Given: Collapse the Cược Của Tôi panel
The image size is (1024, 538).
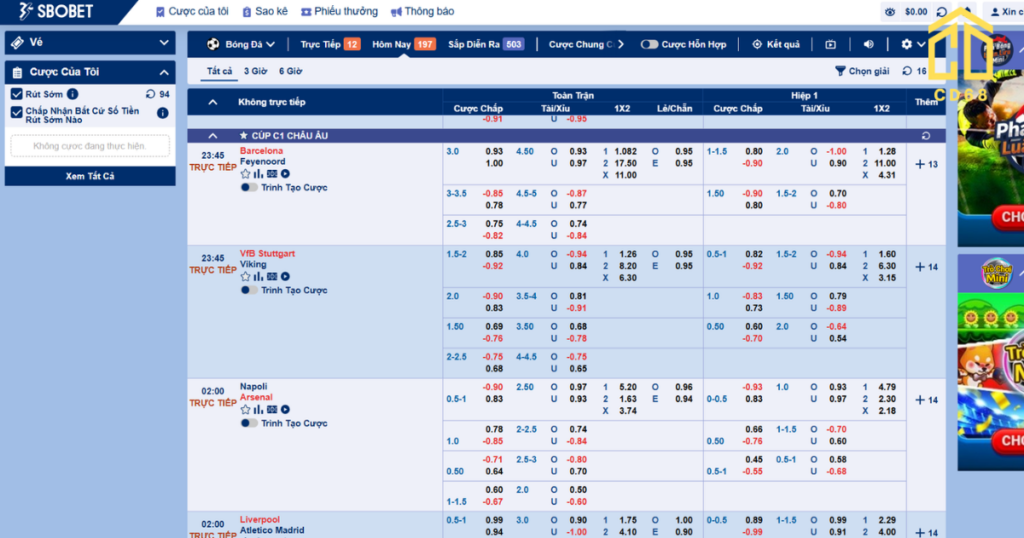Looking at the screenshot, I should point(90,72).
